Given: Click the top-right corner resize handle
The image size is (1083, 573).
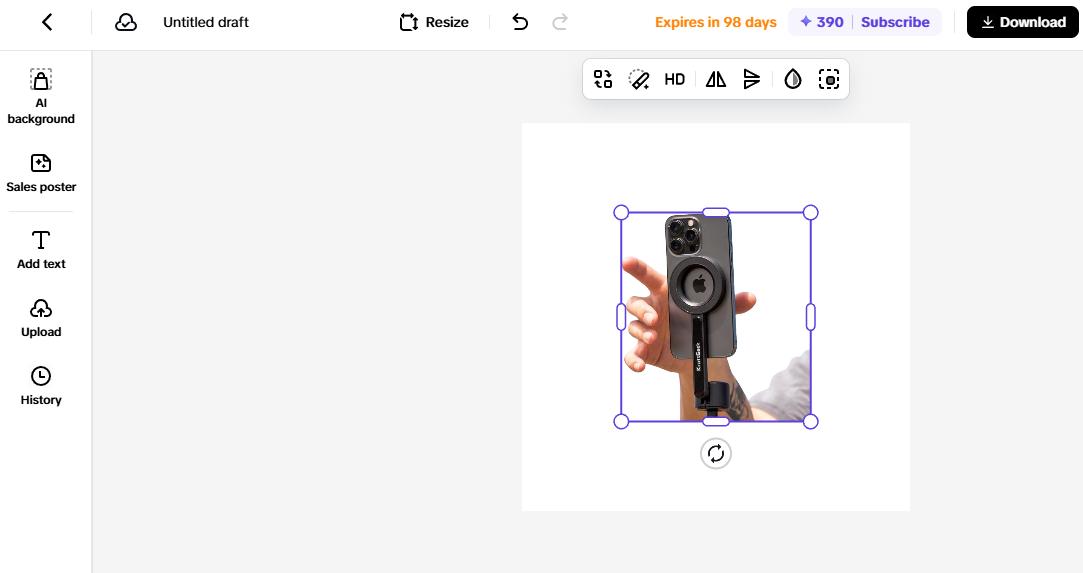Looking at the screenshot, I should [811, 212].
